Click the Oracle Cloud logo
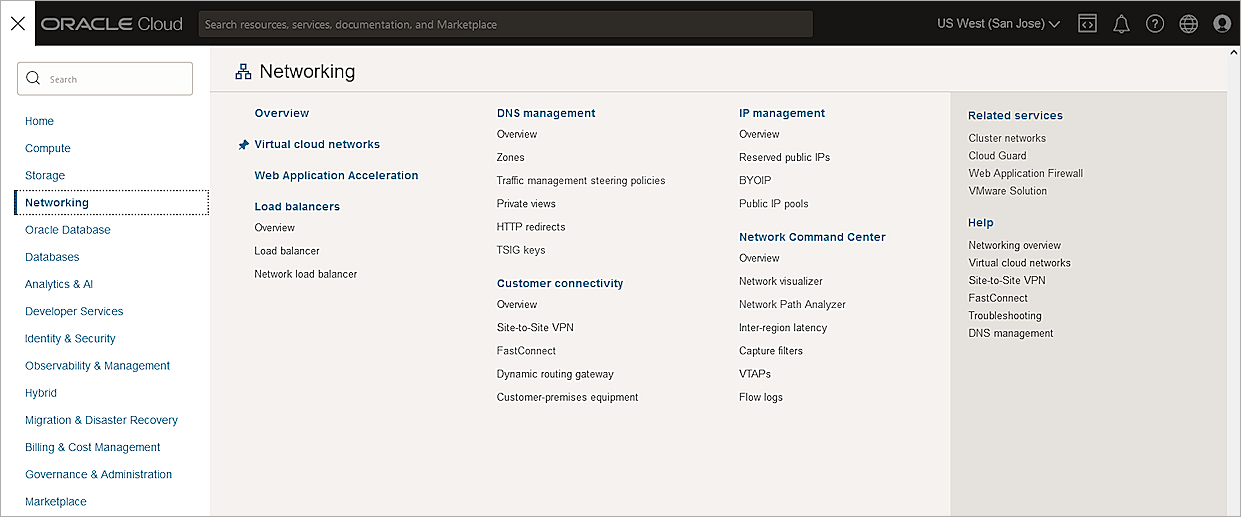 tap(112, 23)
